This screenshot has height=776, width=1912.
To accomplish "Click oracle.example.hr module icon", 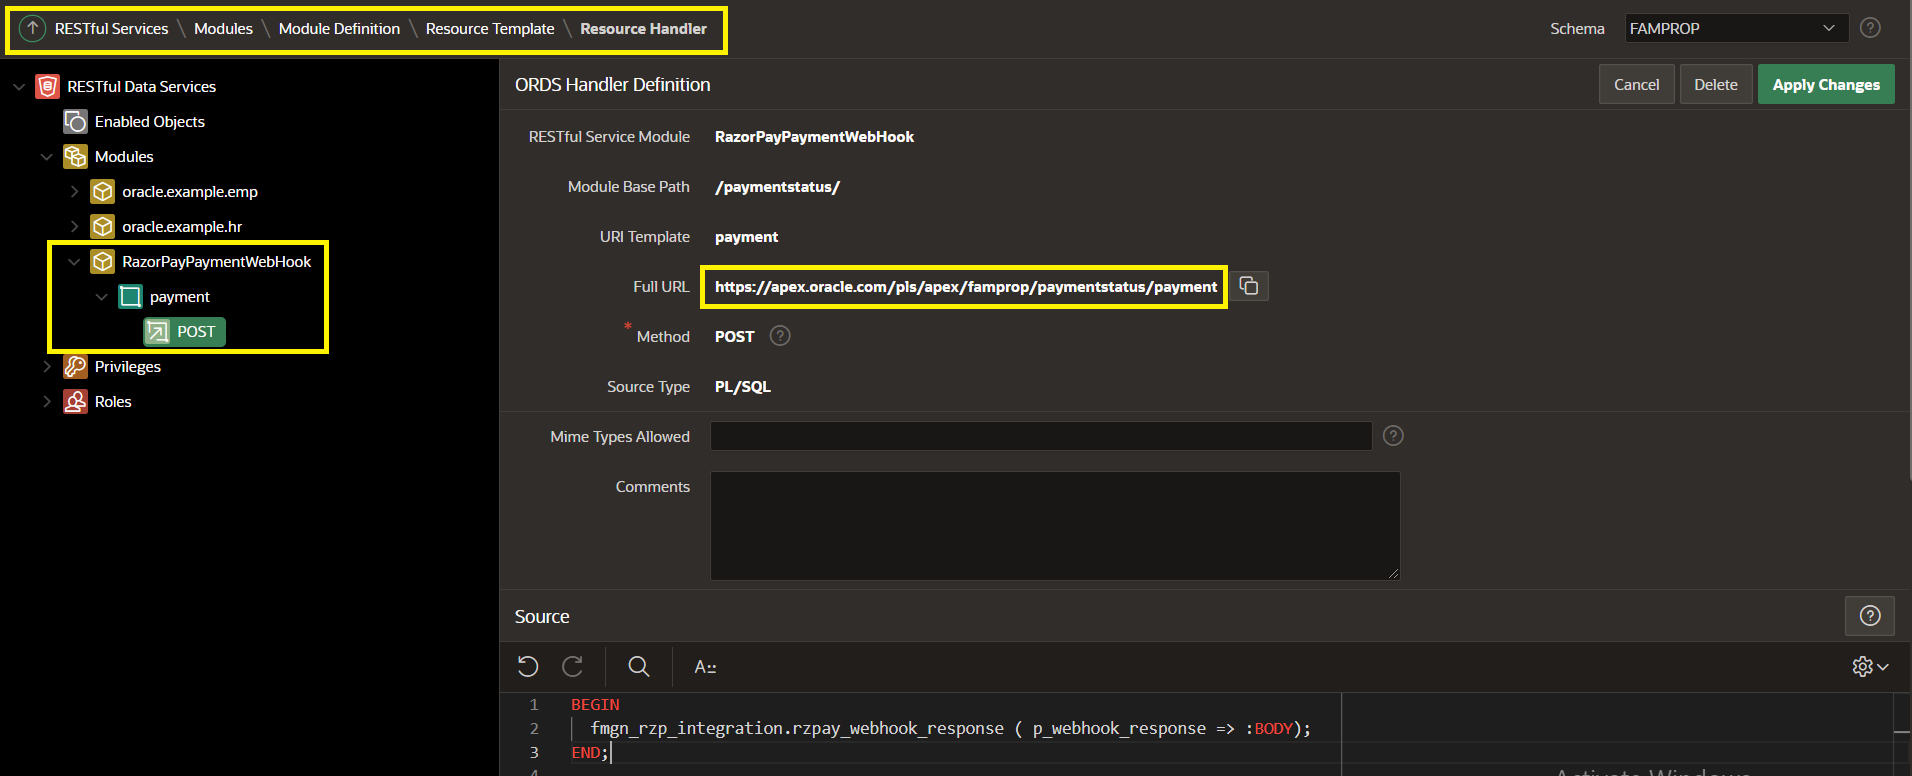I will pyautogui.click(x=102, y=227).
